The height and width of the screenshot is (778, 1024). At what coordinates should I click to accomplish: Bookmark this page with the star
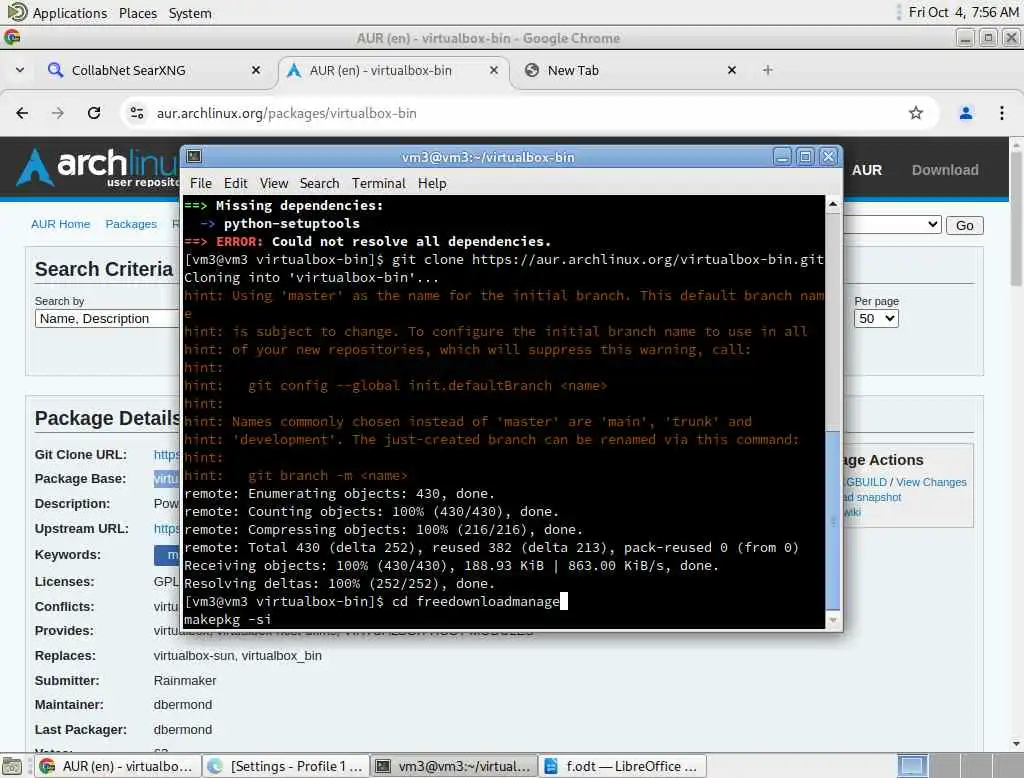pos(916,113)
